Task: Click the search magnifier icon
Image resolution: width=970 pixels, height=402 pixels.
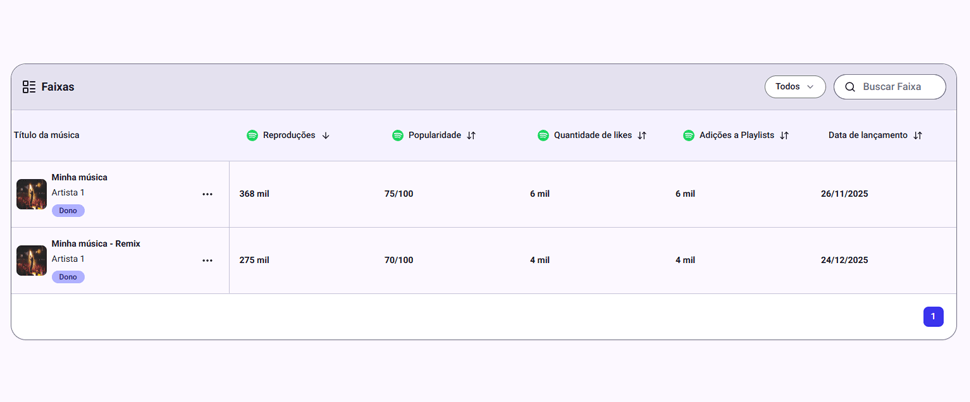Action: 850,87
